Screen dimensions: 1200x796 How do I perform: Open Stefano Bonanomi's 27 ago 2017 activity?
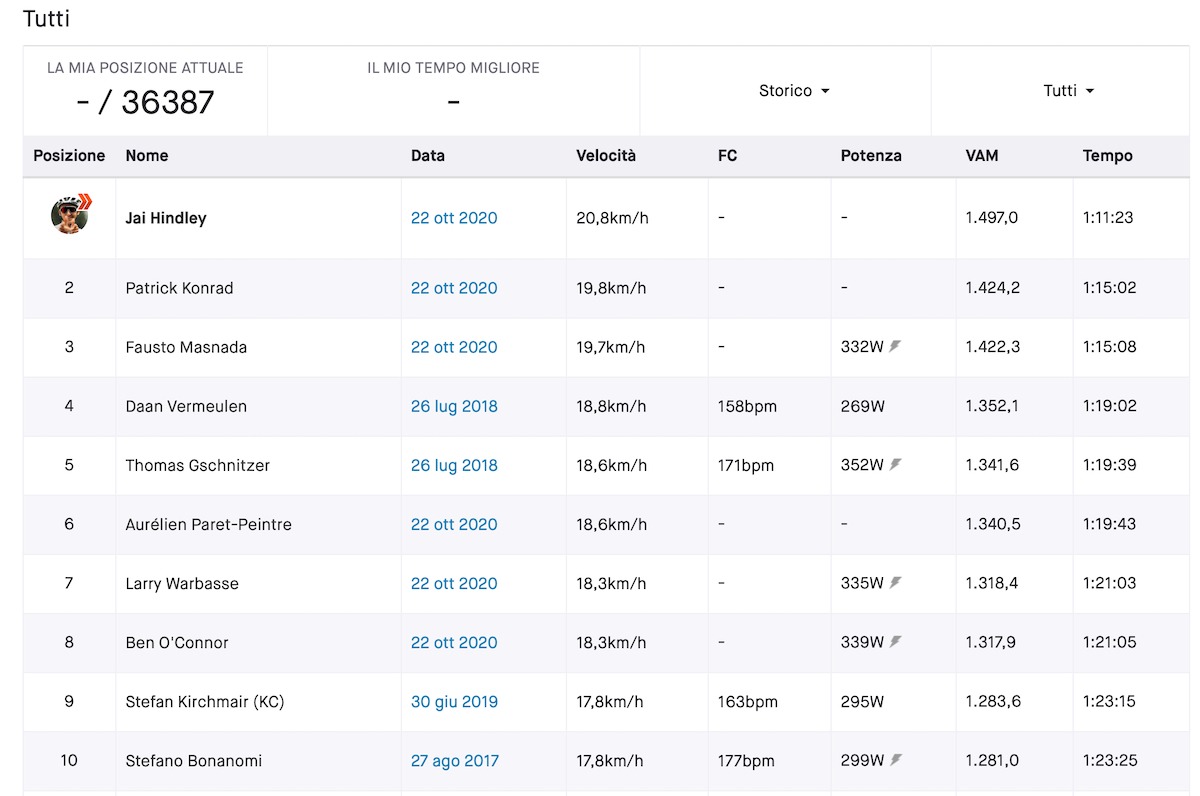pos(455,760)
